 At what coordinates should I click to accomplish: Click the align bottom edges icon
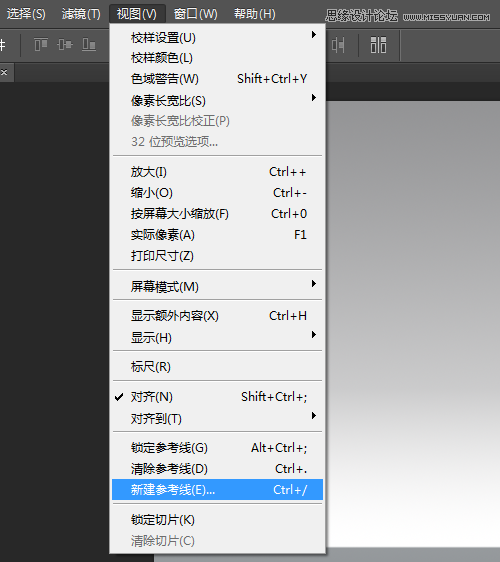(x=89, y=45)
